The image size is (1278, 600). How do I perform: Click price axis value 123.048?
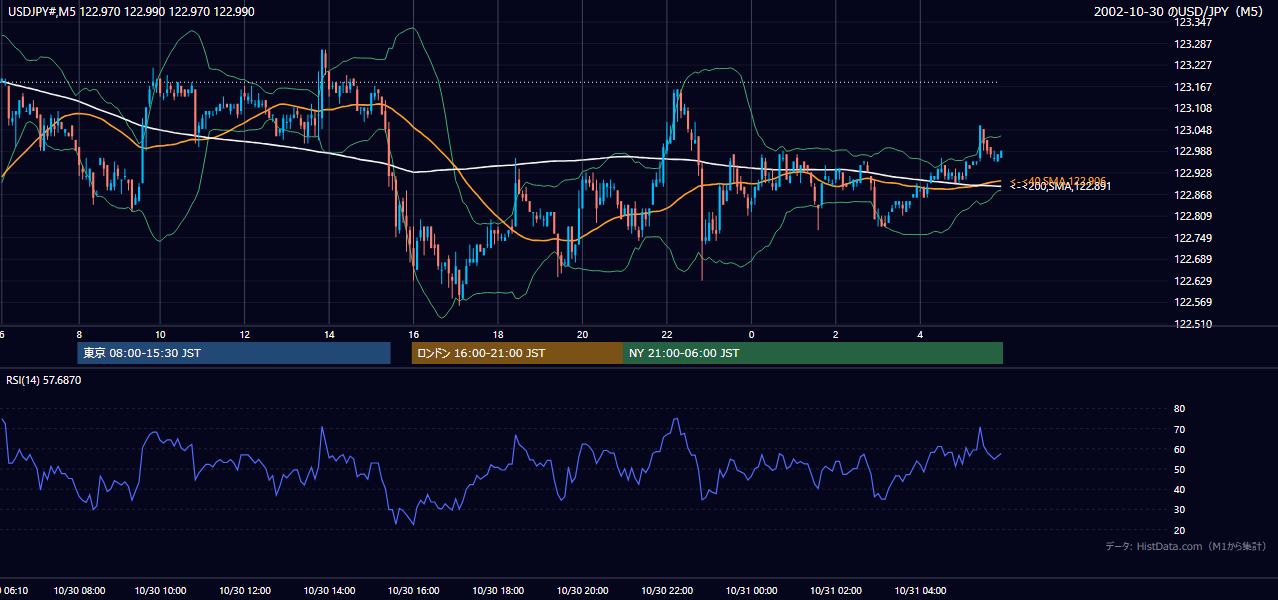coord(1193,130)
